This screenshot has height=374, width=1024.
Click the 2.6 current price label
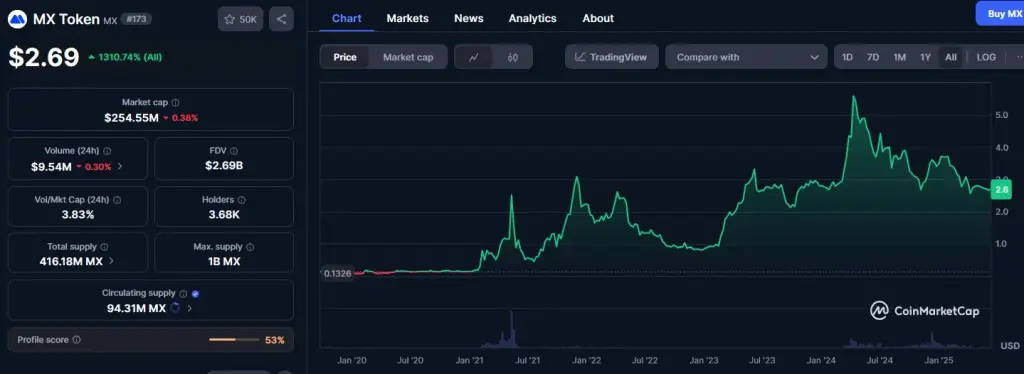1000,190
